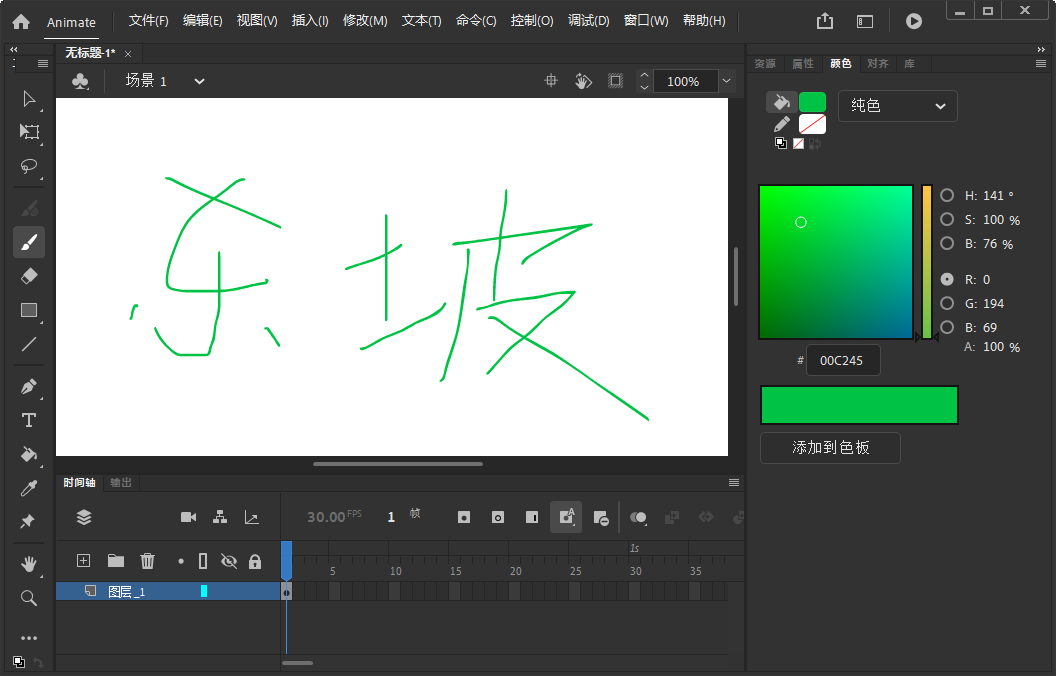The width and height of the screenshot is (1056, 676).
Task: Open the 窗口 menu
Action: [645, 20]
